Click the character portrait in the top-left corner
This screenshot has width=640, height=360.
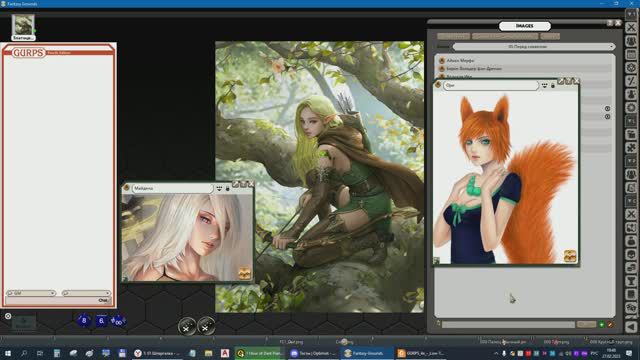[x=23, y=25]
